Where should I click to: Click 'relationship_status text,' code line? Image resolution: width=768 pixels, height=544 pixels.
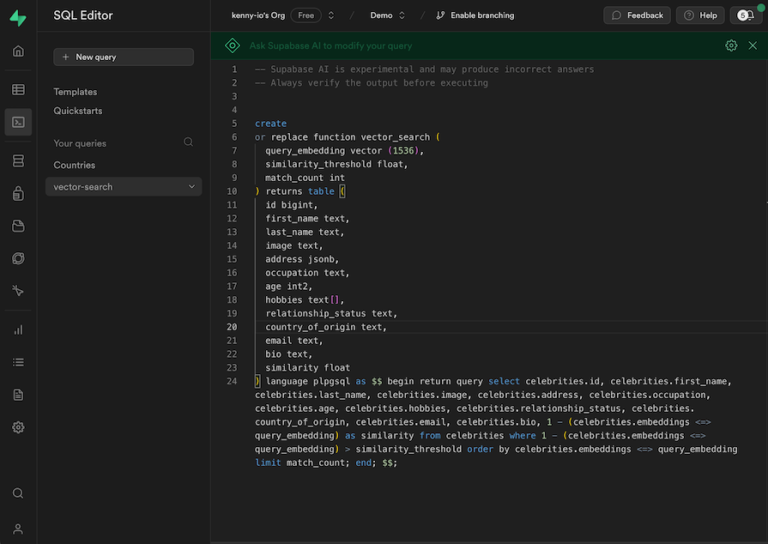pos(331,313)
